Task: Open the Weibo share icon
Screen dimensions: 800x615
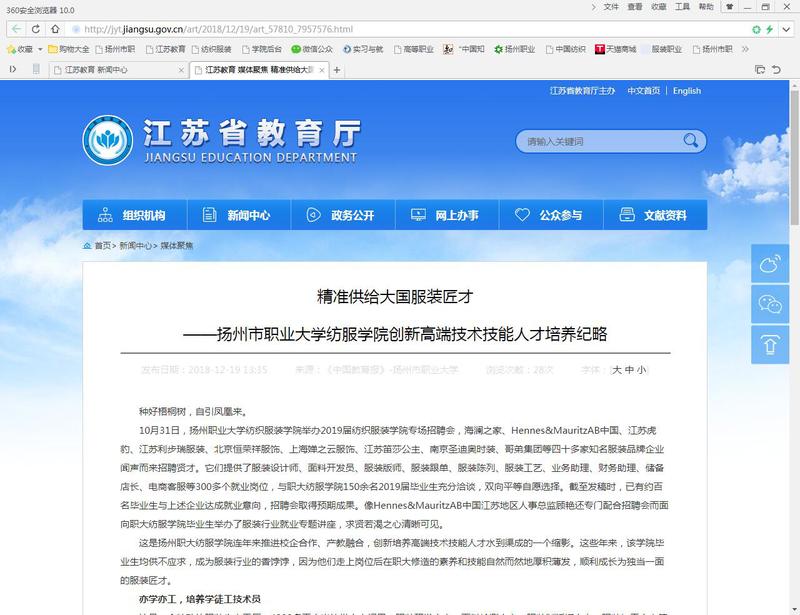Action: [770, 263]
